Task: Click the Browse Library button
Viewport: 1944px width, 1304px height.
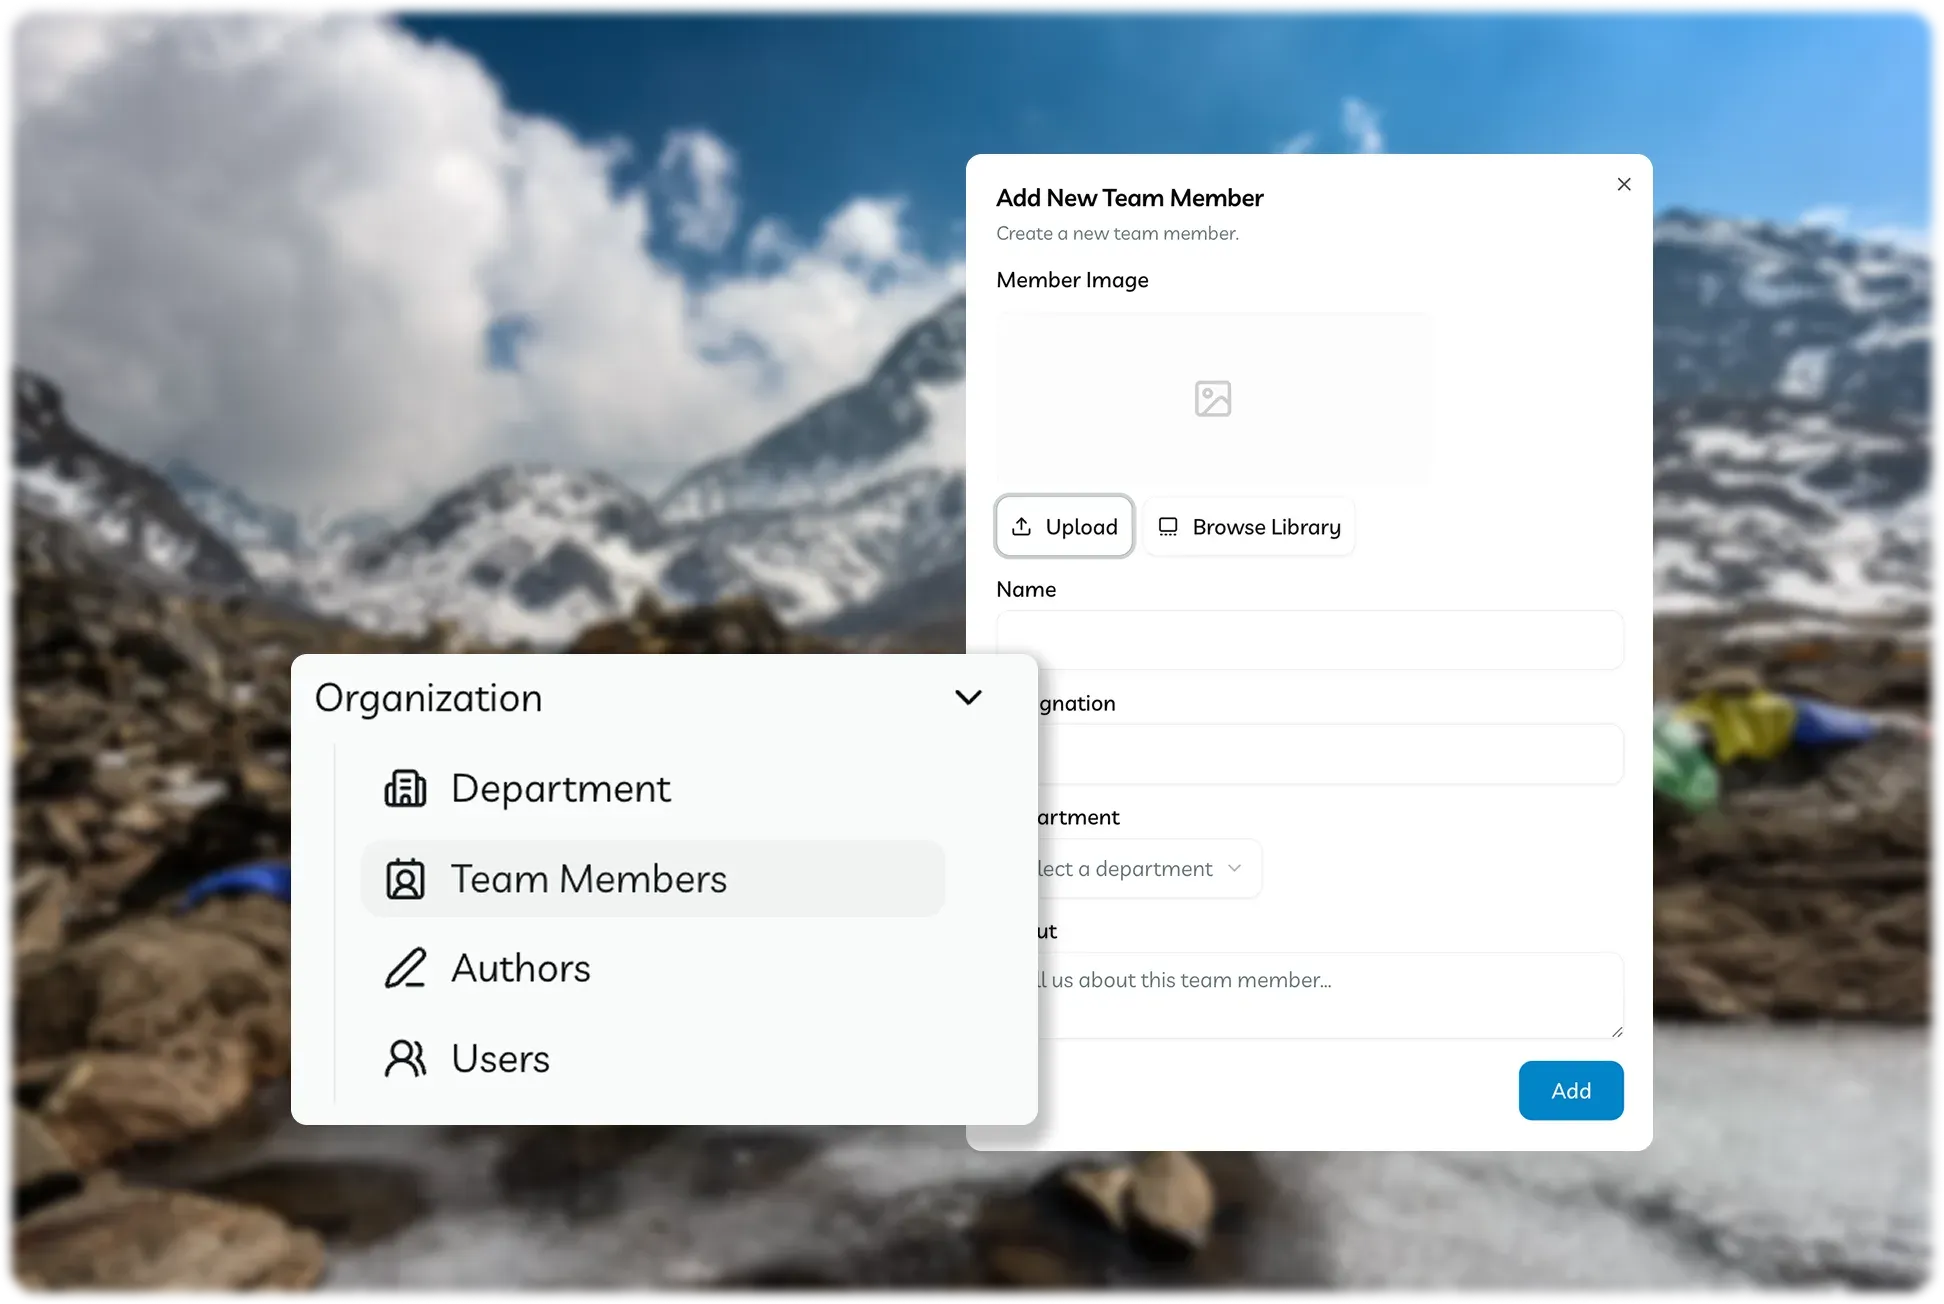Action: [1249, 526]
